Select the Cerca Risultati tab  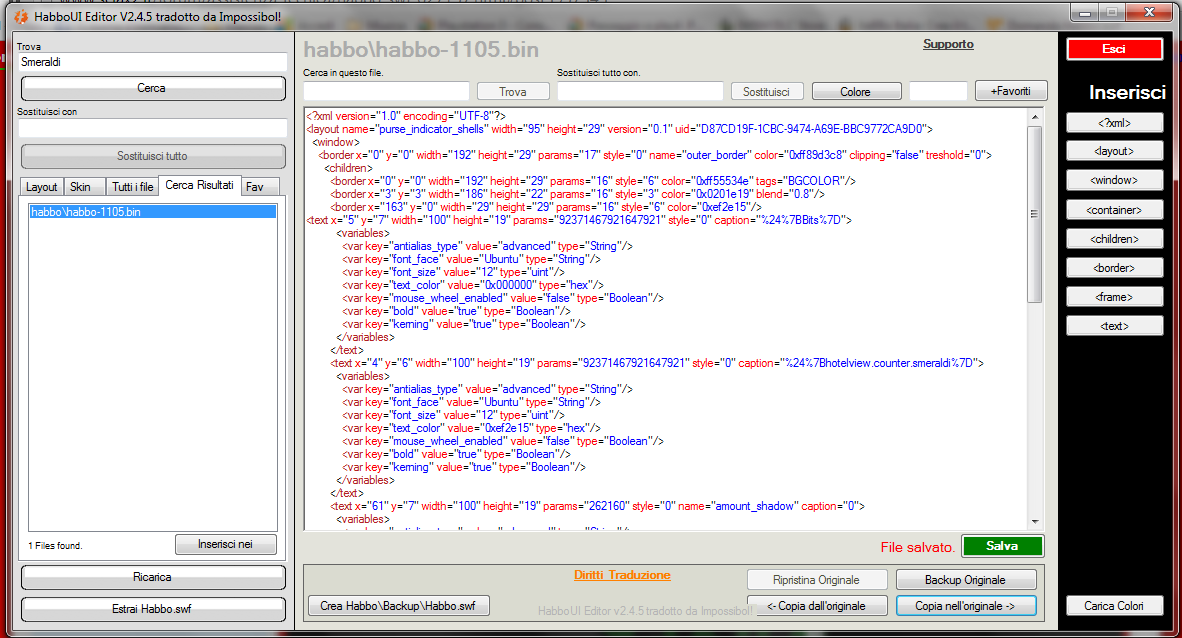(200, 185)
